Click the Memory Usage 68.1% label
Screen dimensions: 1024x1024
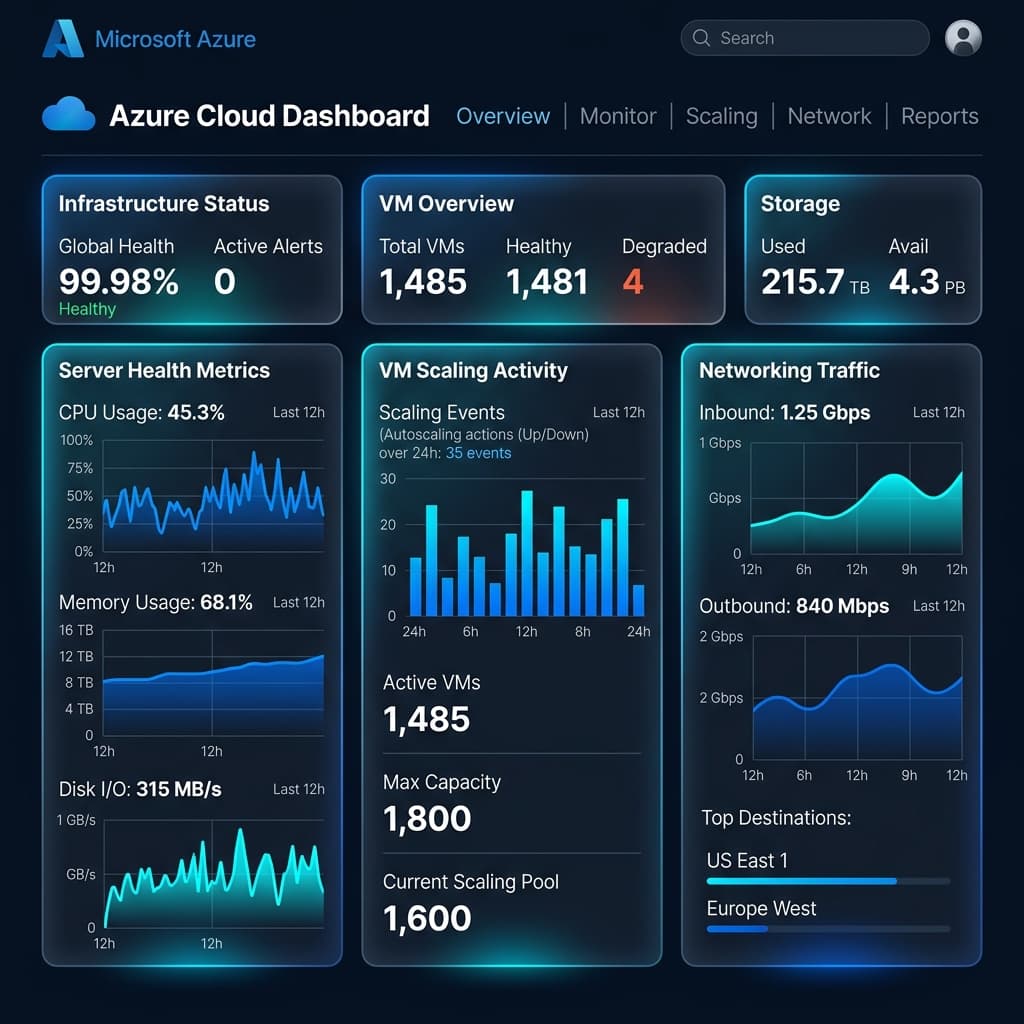point(155,602)
